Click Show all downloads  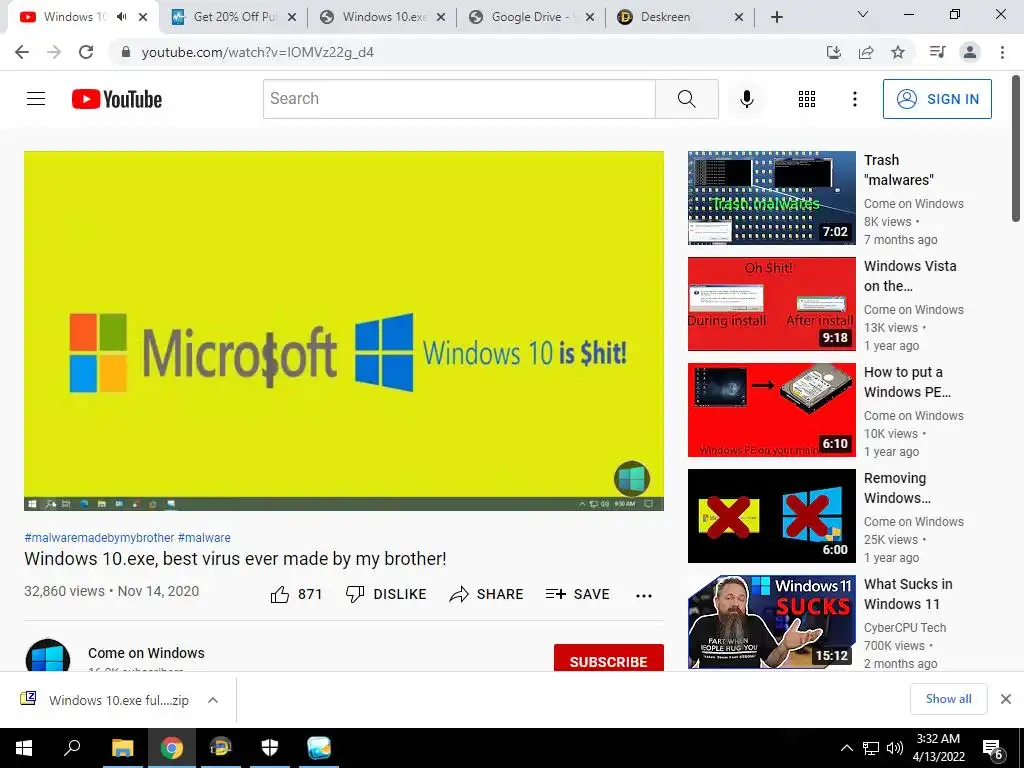point(948,699)
